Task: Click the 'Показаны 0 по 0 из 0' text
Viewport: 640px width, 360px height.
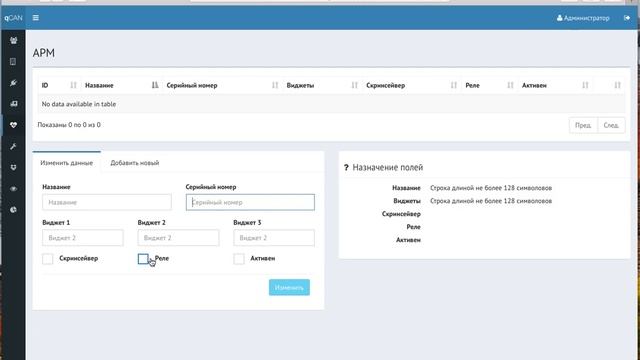Action: click(x=69, y=125)
